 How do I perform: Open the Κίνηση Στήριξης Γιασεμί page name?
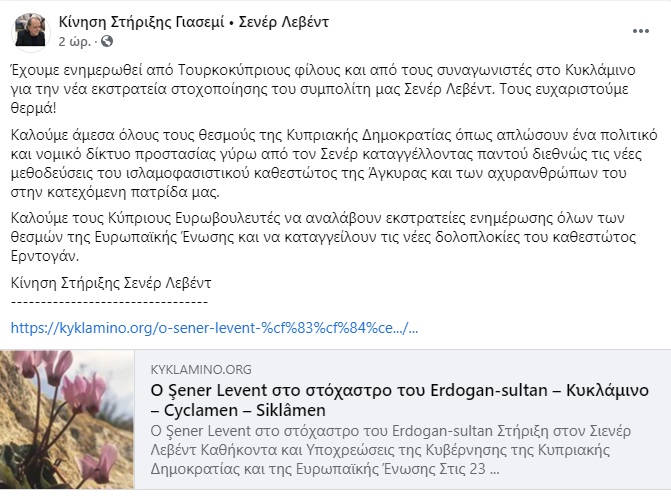coord(142,22)
